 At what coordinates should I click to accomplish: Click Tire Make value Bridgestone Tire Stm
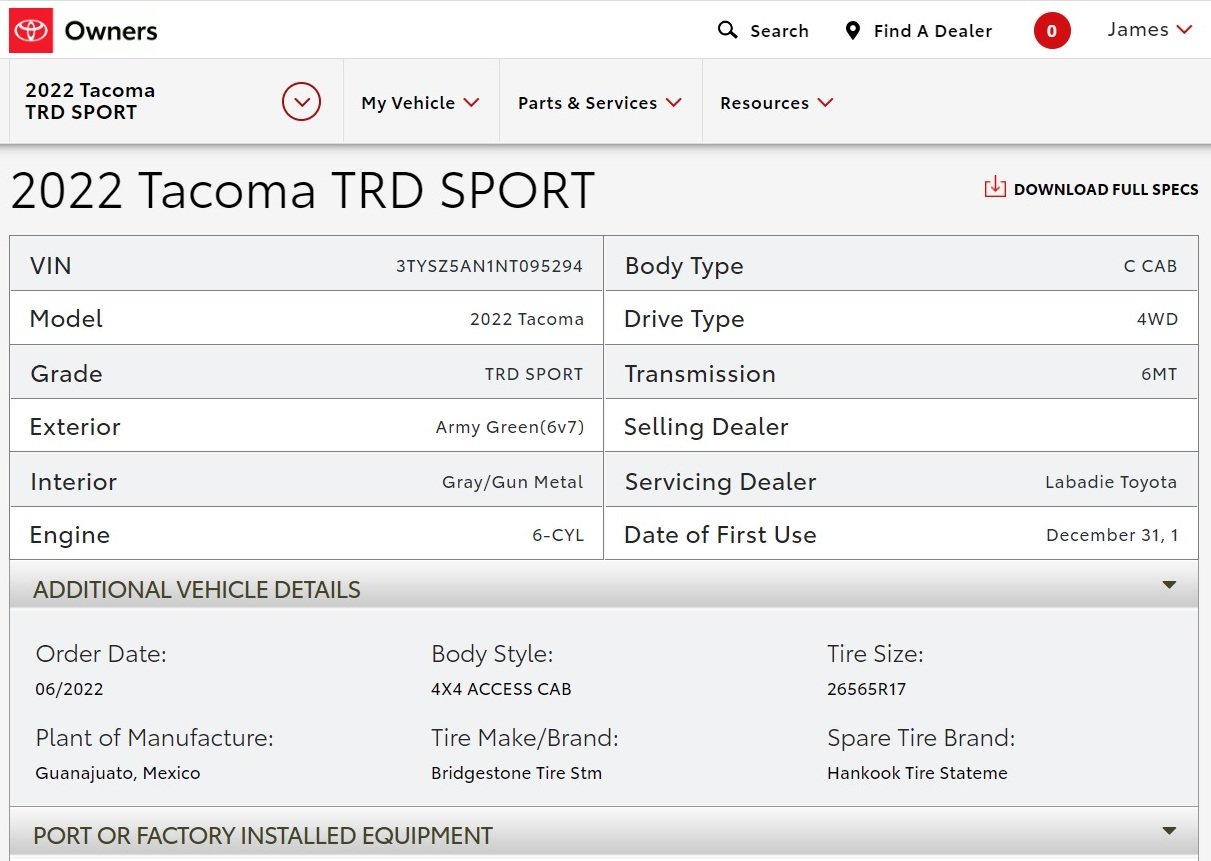tap(516, 773)
